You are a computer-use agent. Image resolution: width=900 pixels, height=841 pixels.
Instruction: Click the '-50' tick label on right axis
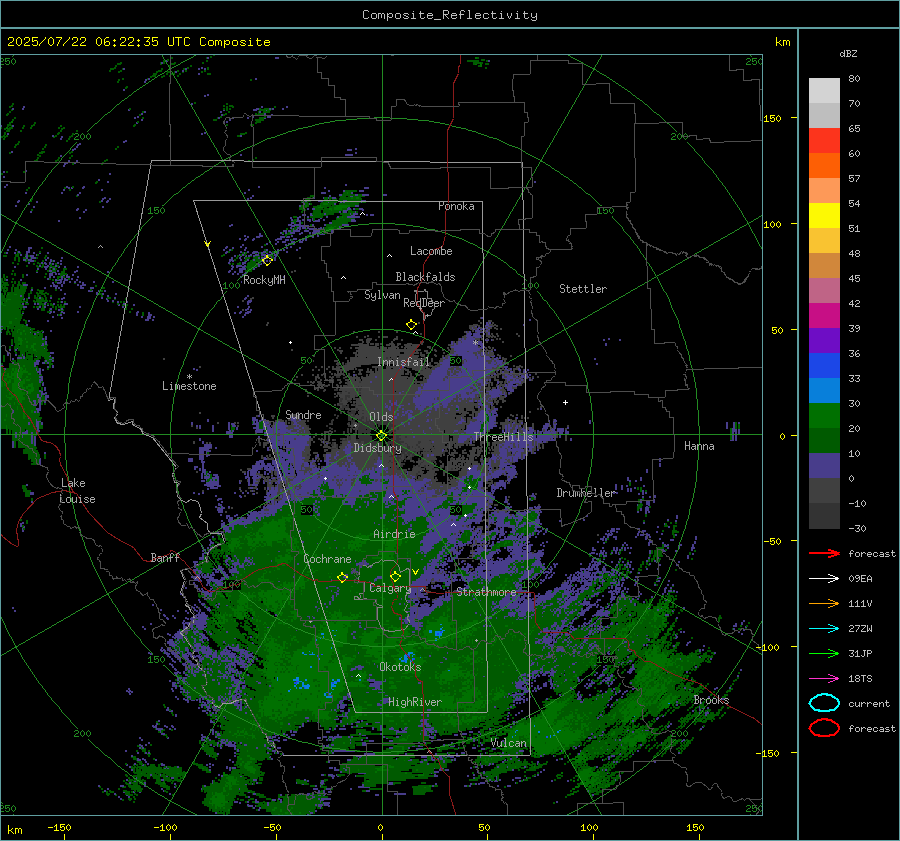click(x=772, y=541)
